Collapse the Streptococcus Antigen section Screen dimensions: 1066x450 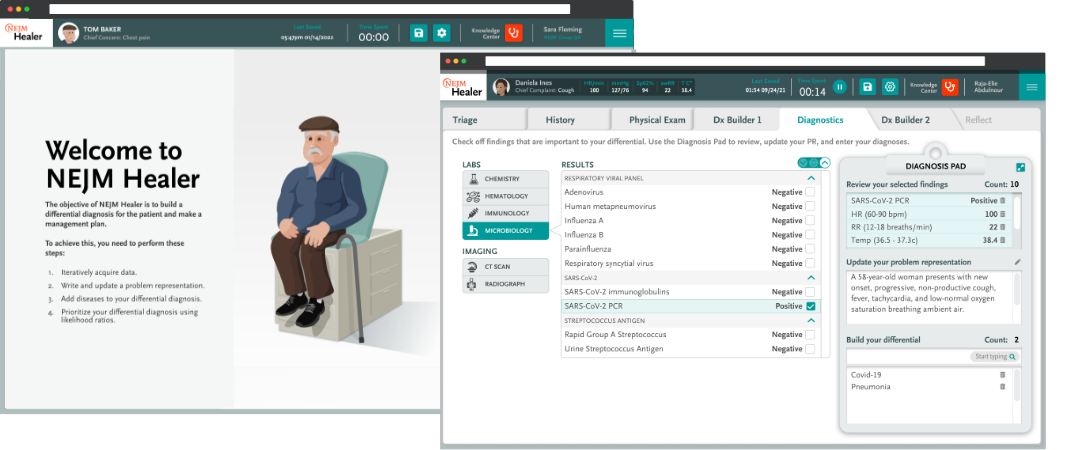pyautogui.click(x=810, y=320)
